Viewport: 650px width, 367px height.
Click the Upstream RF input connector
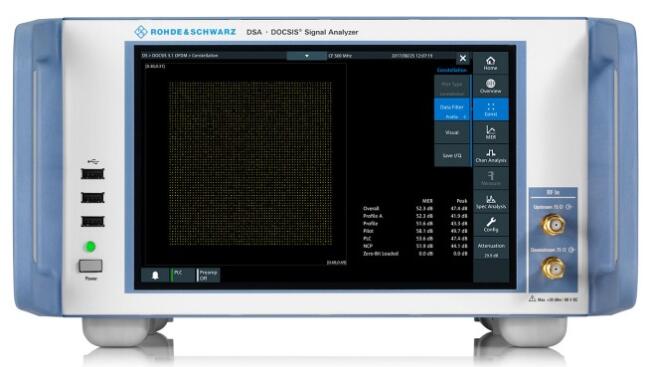point(553,225)
